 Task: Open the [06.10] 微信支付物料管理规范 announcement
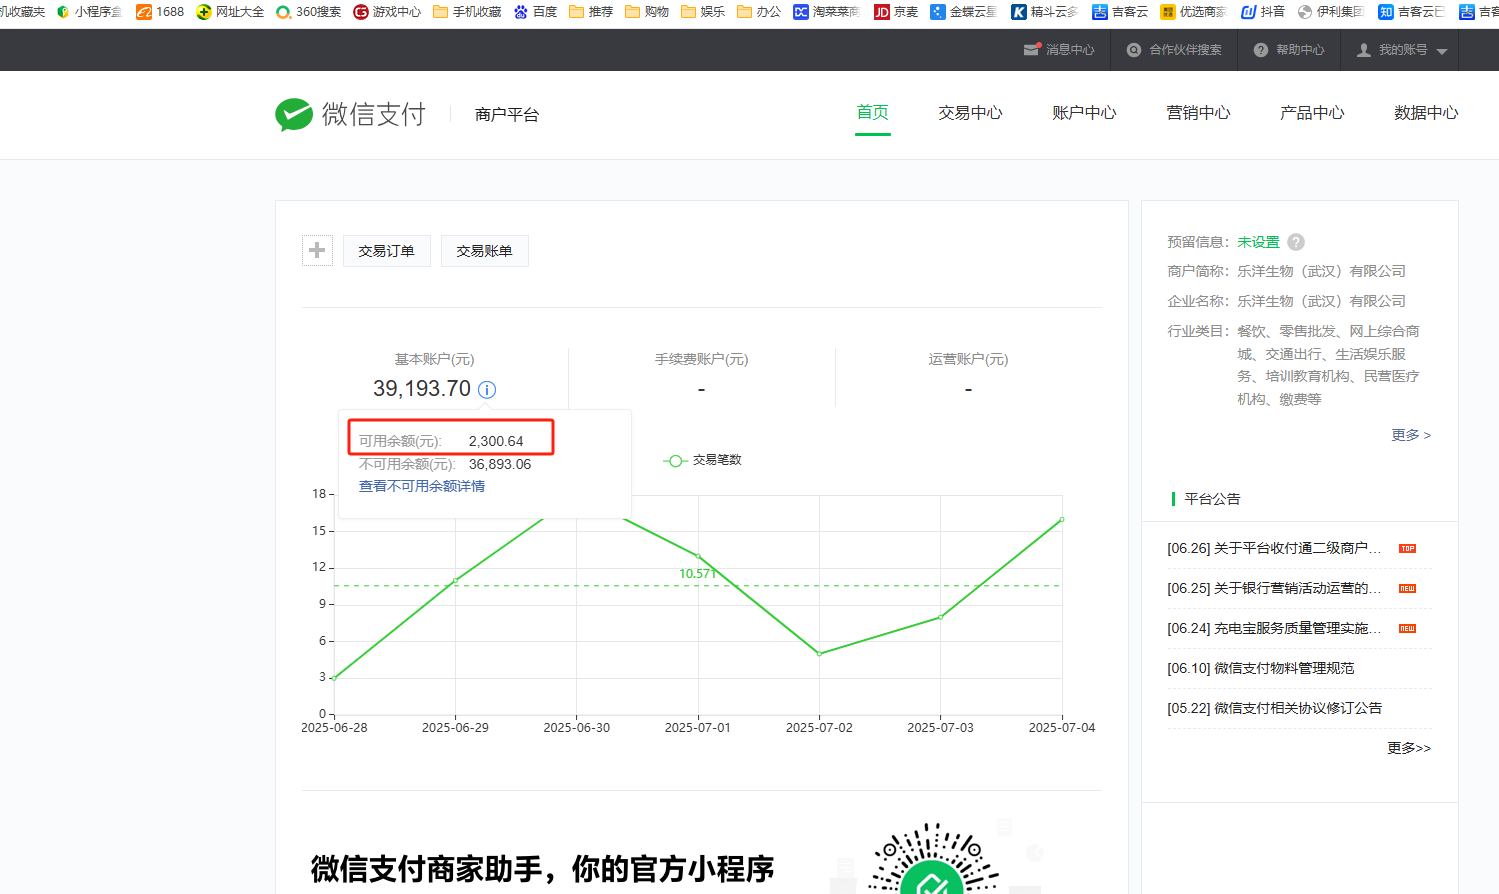point(1261,668)
